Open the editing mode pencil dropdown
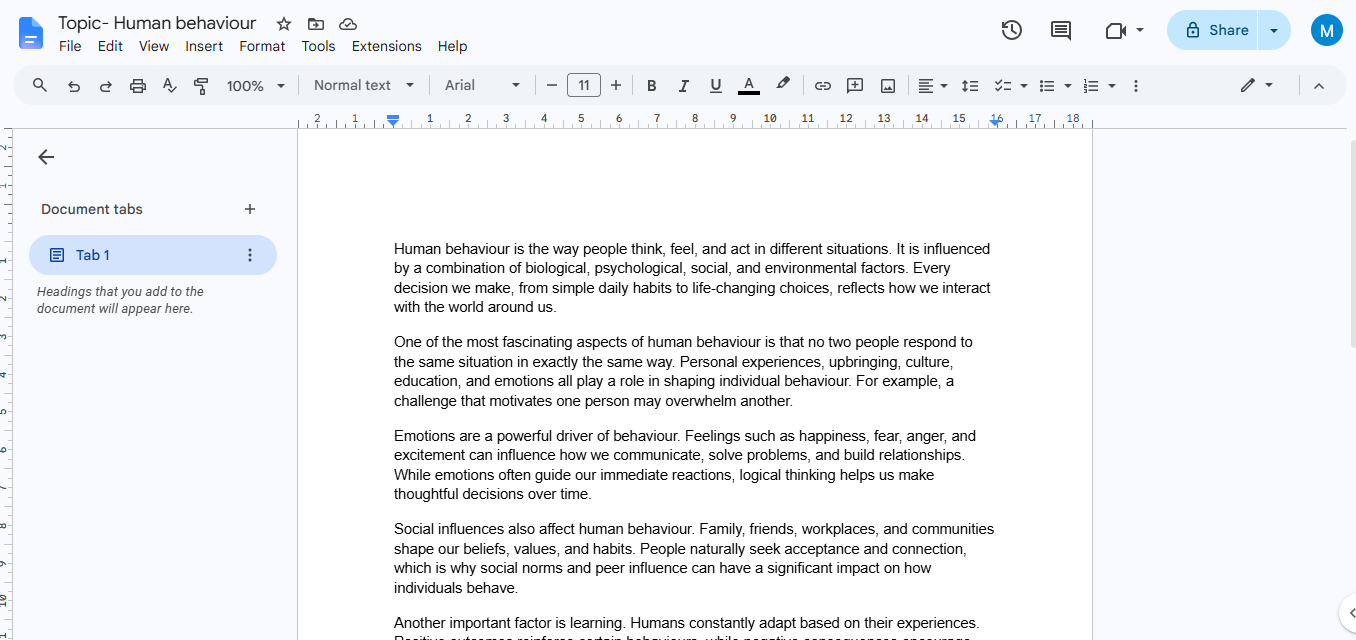Viewport: 1356px width, 640px height. click(1257, 86)
